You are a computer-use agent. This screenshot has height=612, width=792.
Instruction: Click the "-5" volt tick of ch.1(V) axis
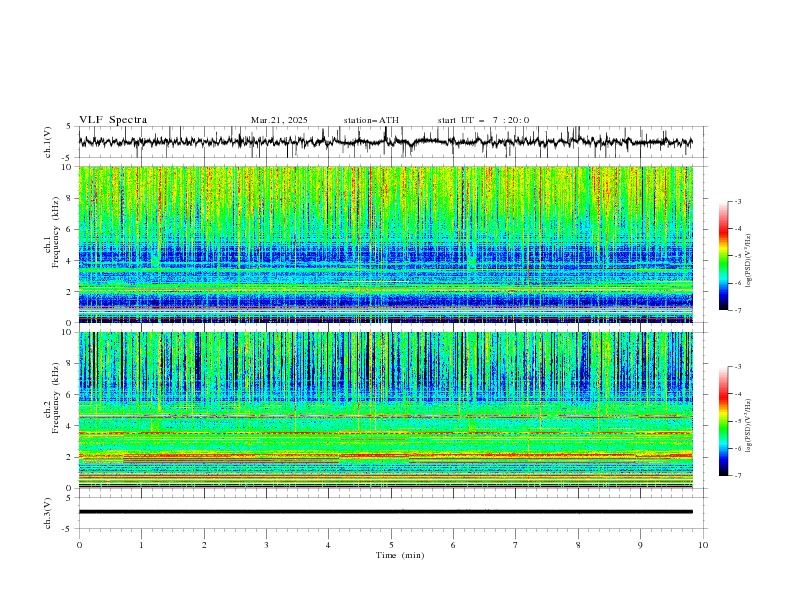pos(67,158)
